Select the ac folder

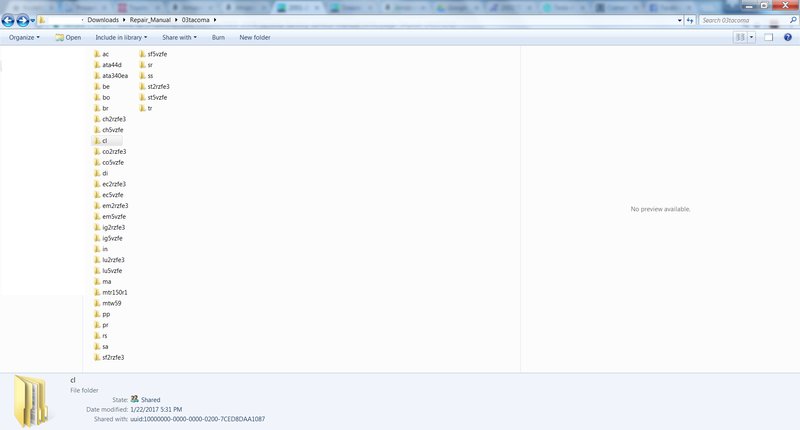[101, 54]
